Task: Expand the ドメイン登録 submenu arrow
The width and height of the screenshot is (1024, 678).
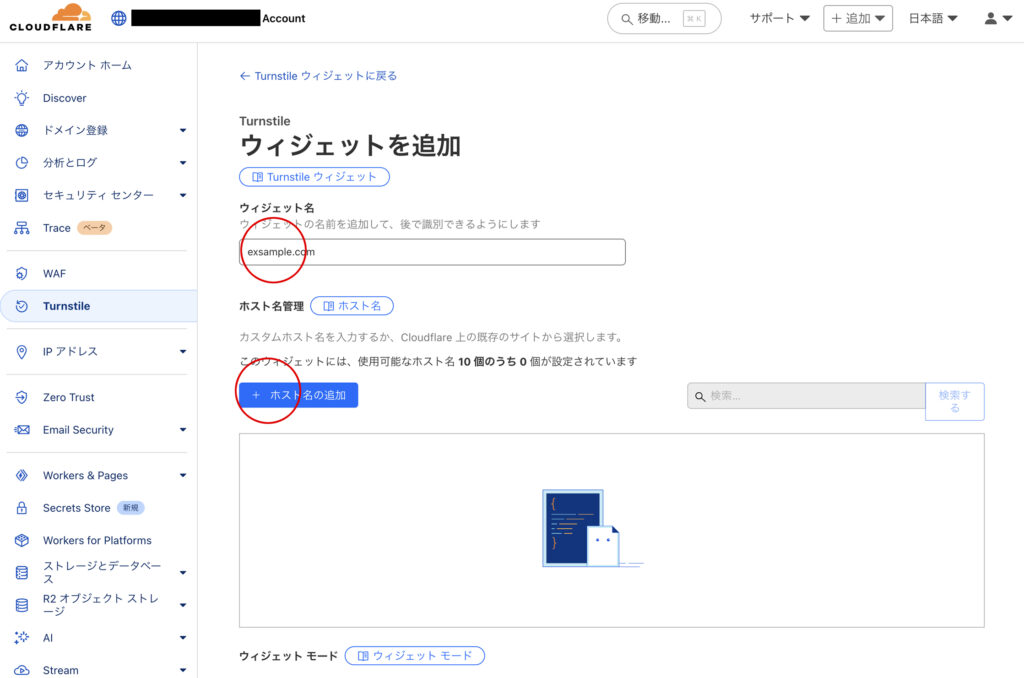Action: pos(183,130)
